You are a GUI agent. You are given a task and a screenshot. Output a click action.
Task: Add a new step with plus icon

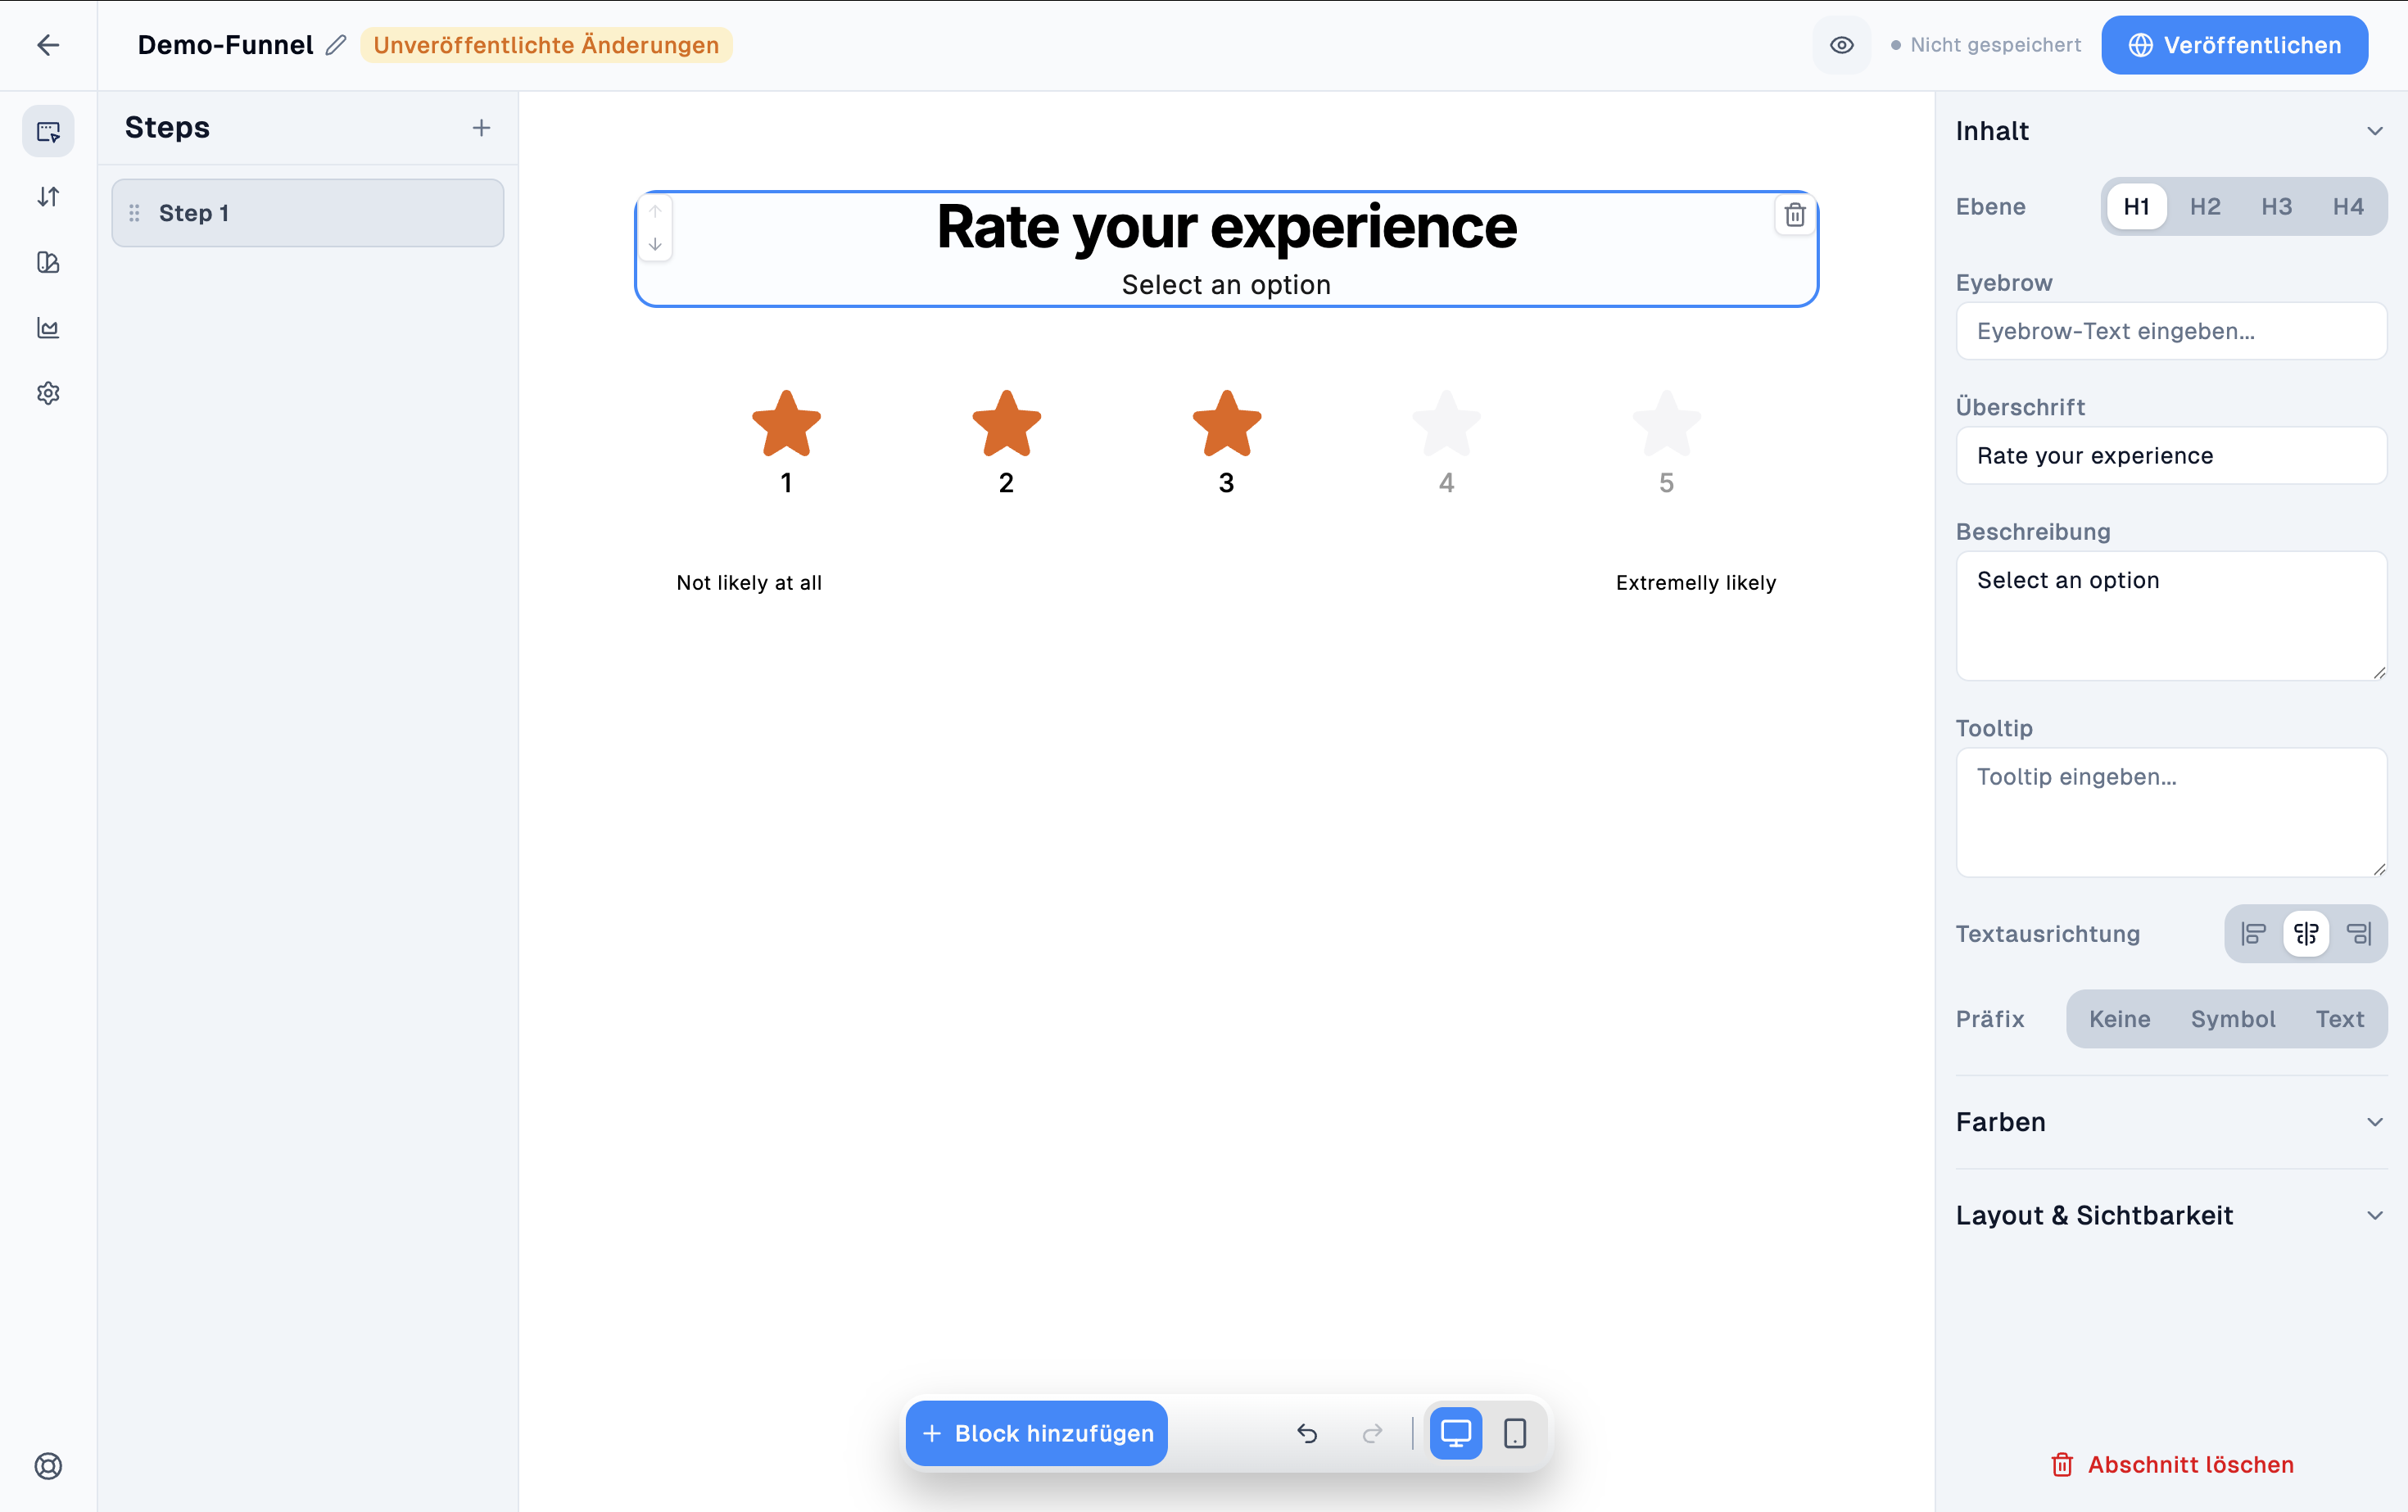point(481,128)
